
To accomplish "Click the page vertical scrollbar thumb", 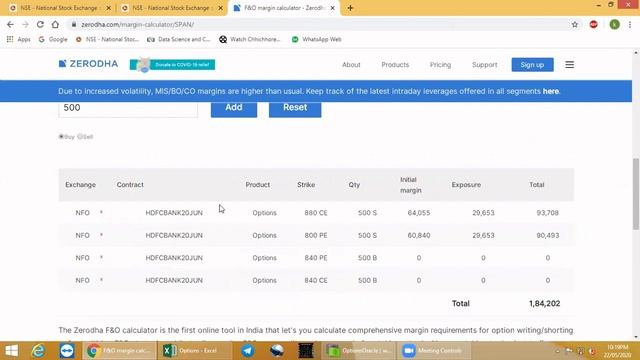I will pos(636,194).
